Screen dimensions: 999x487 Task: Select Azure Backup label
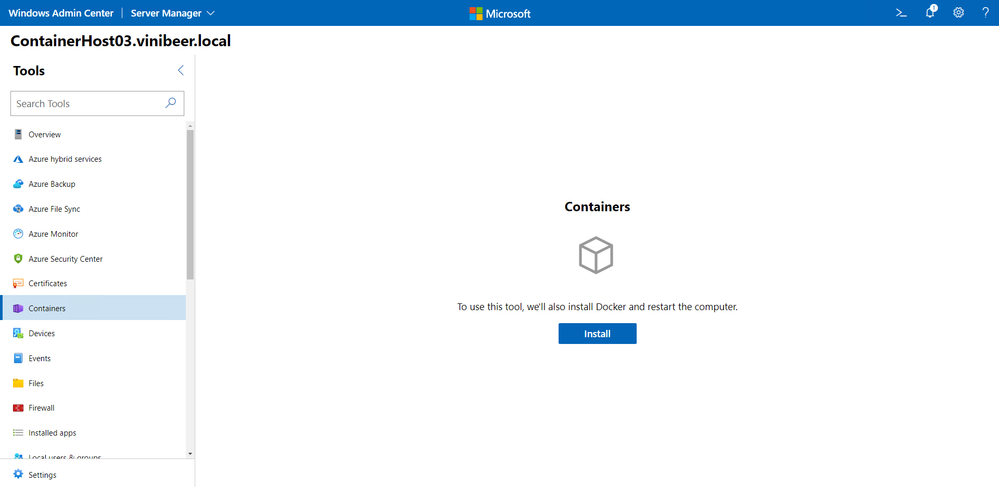[52, 184]
